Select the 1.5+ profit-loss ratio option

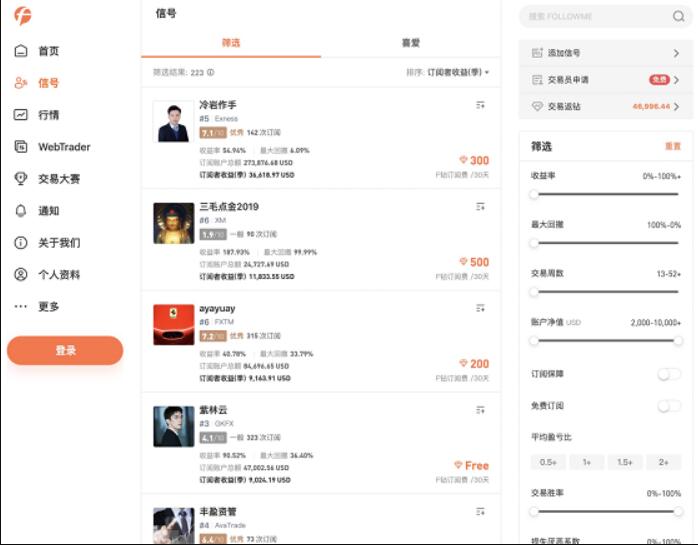(x=625, y=462)
